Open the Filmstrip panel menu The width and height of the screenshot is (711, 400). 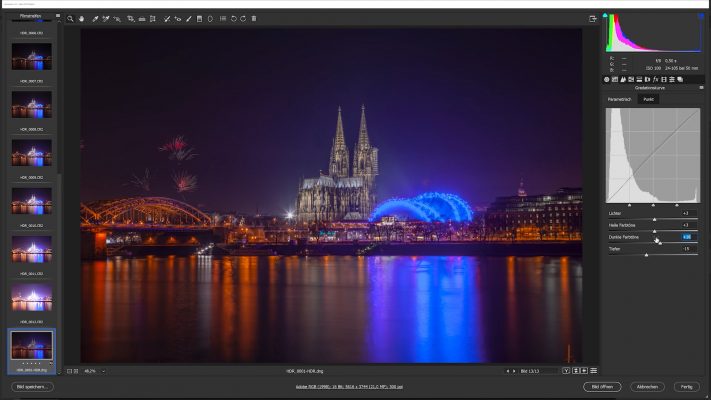[x=57, y=16]
